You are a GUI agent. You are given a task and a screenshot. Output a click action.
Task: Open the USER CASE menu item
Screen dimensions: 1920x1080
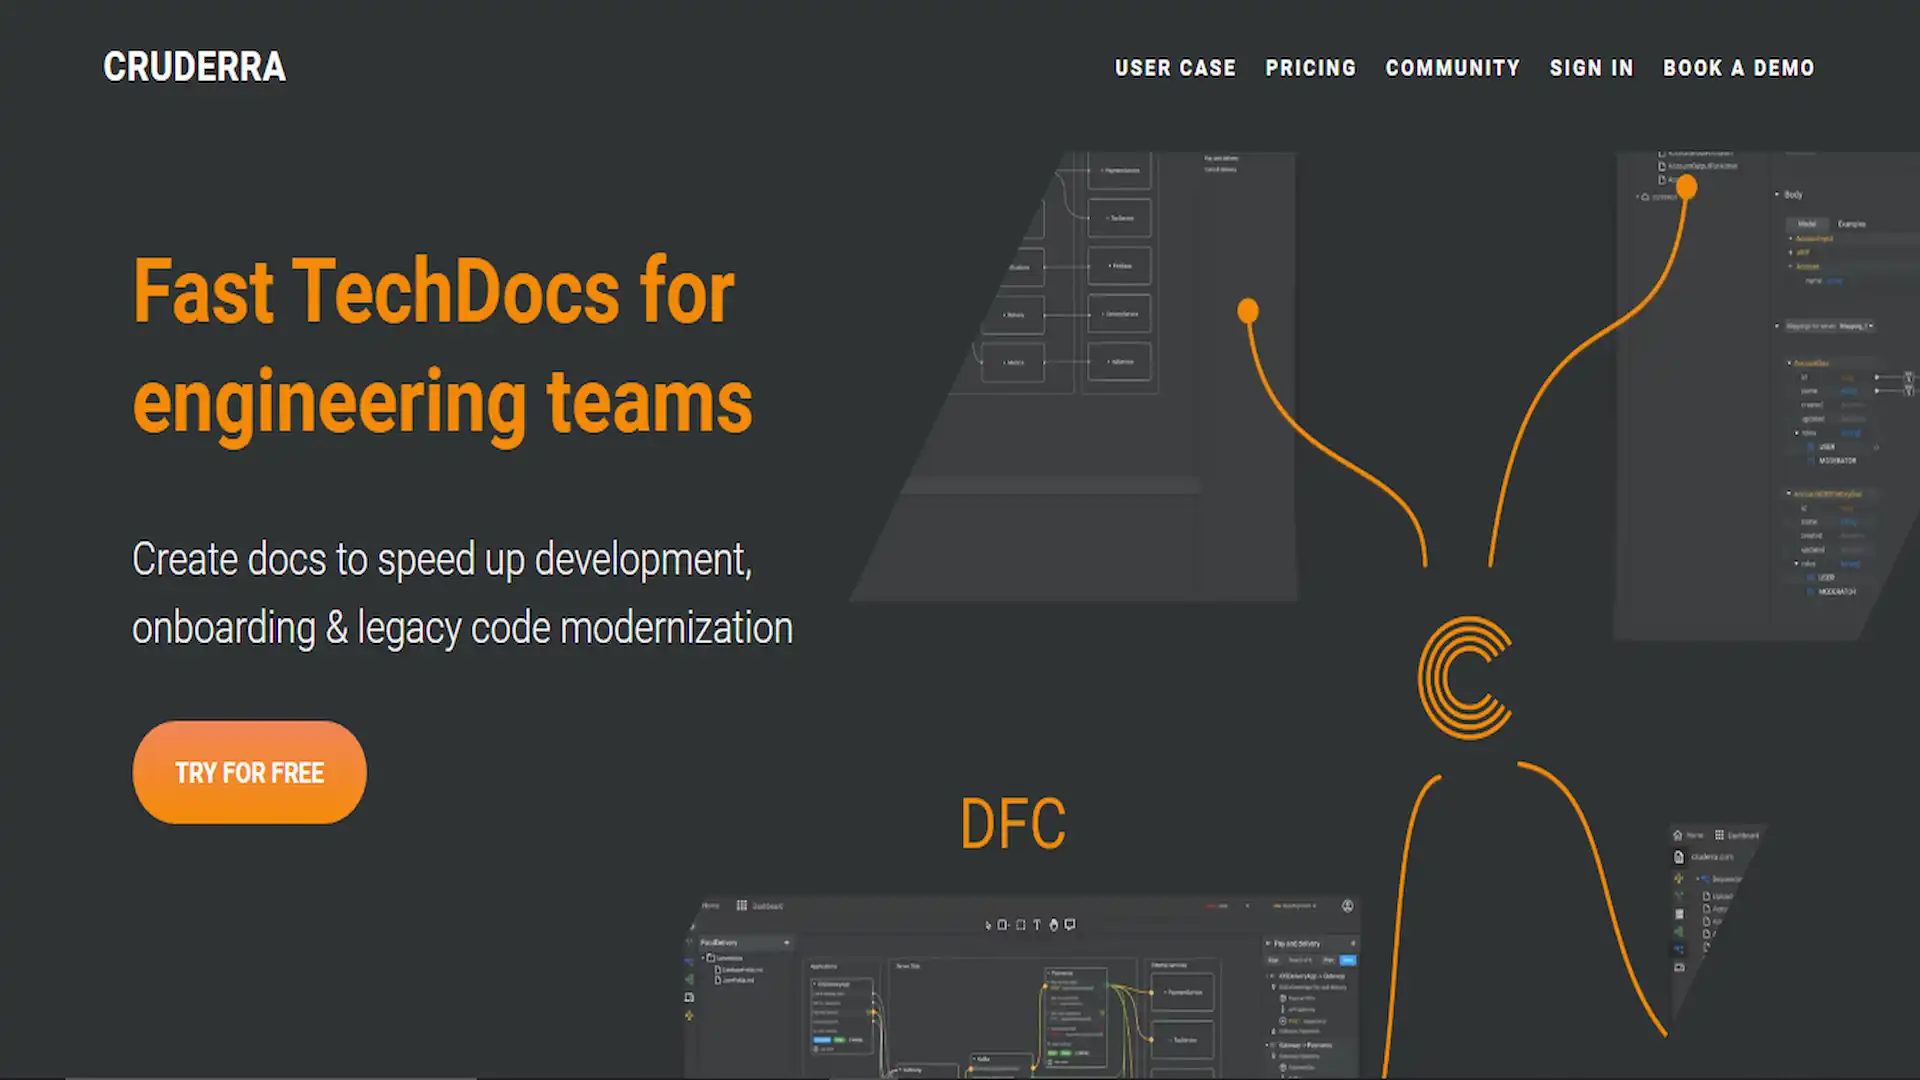[x=1175, y=68]
